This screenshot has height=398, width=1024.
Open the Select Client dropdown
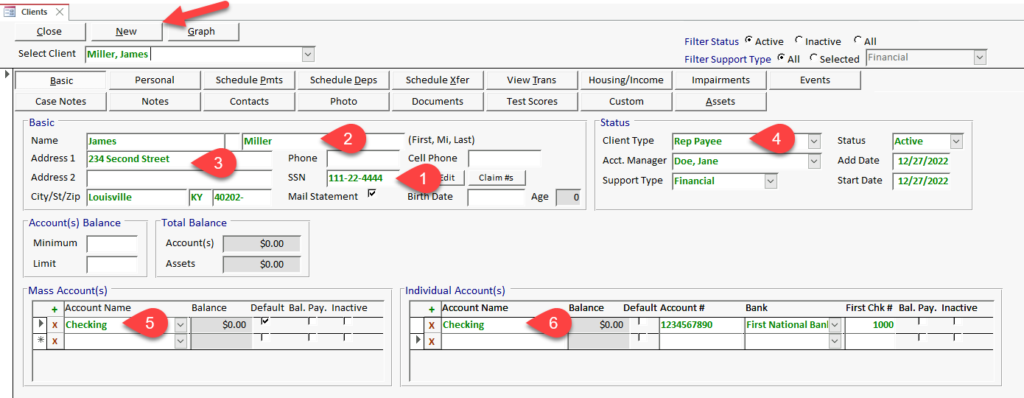point(308,54)
